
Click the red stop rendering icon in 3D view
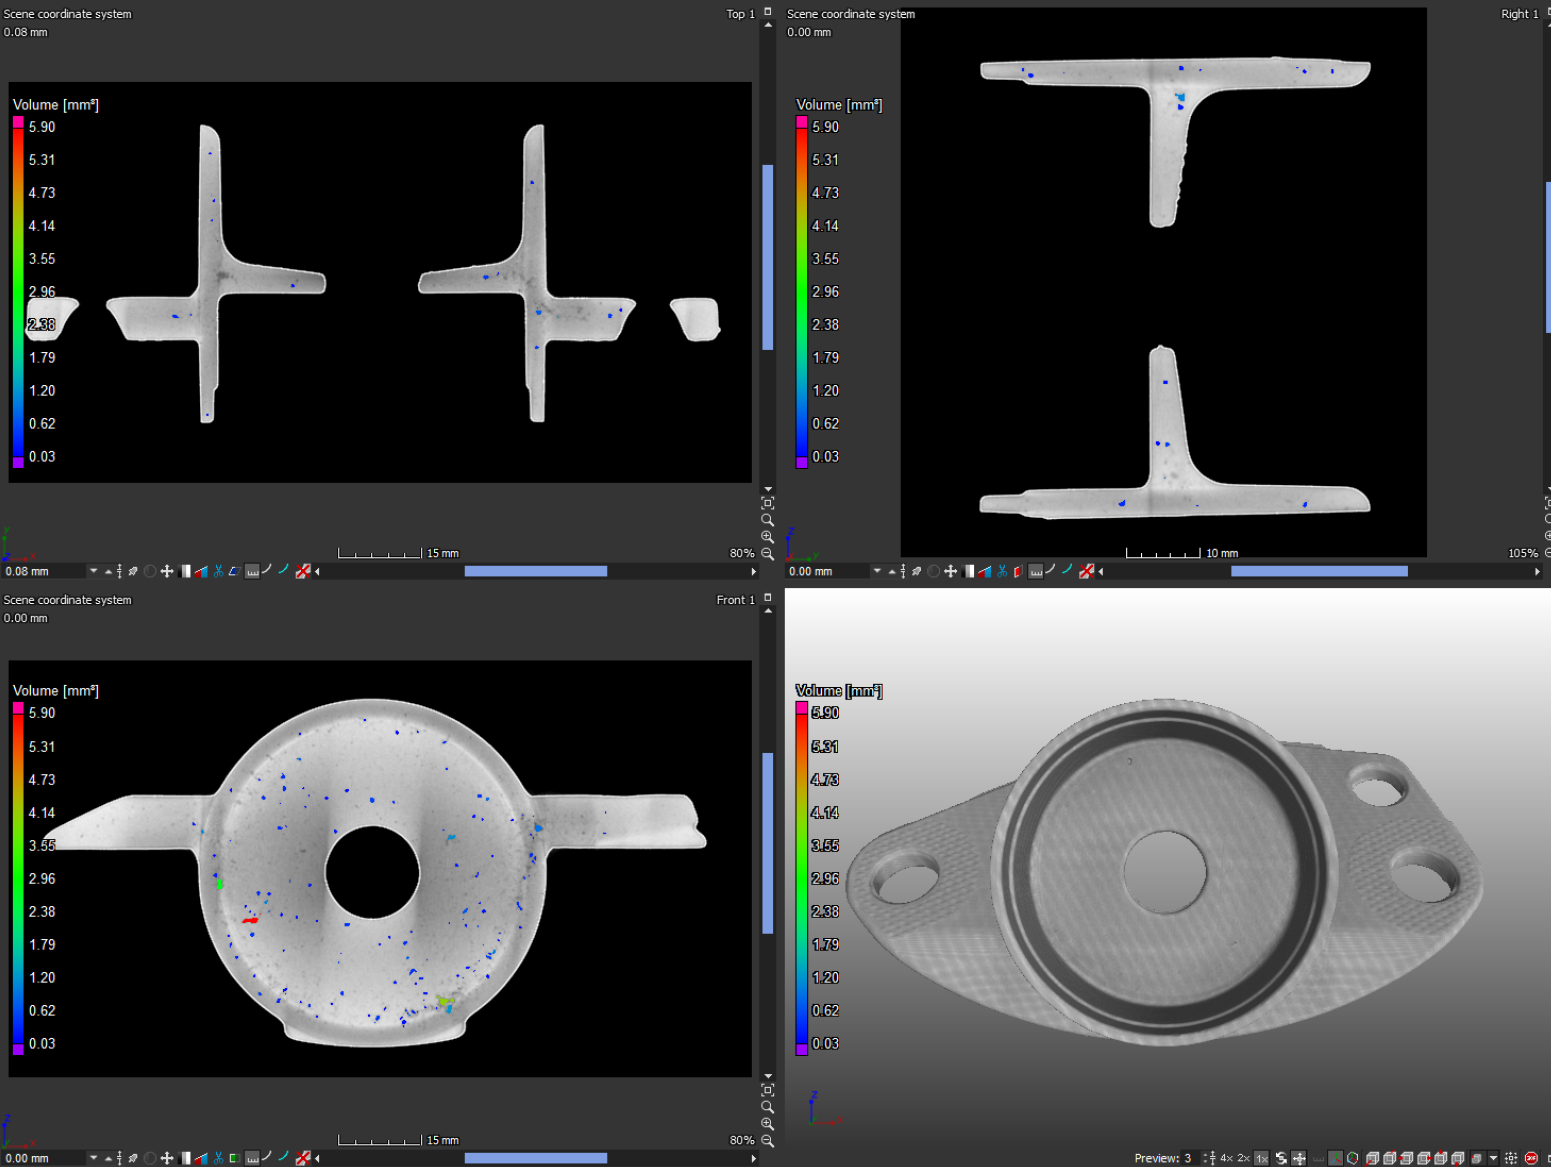[1530, 1158]
